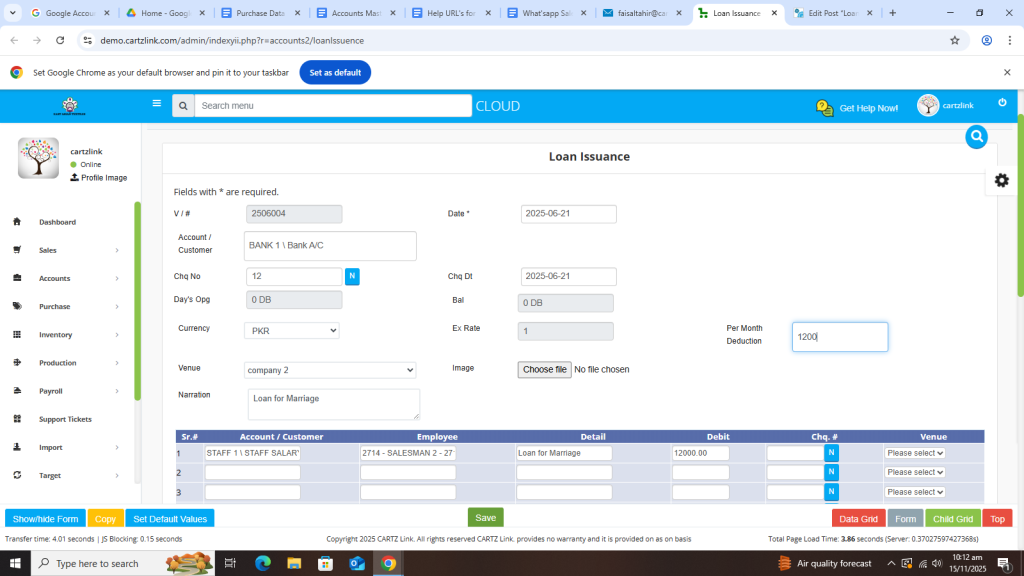Open Dashboard from the sidebar
Viewport: 1024px width, 576px height.
(57, 222)
